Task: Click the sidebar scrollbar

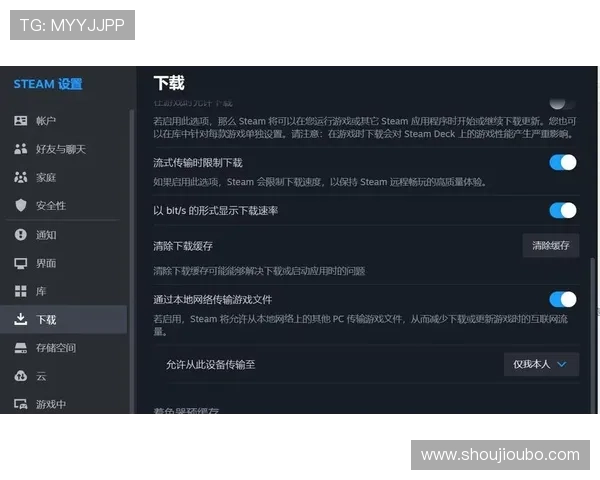Action: point(132,260)
